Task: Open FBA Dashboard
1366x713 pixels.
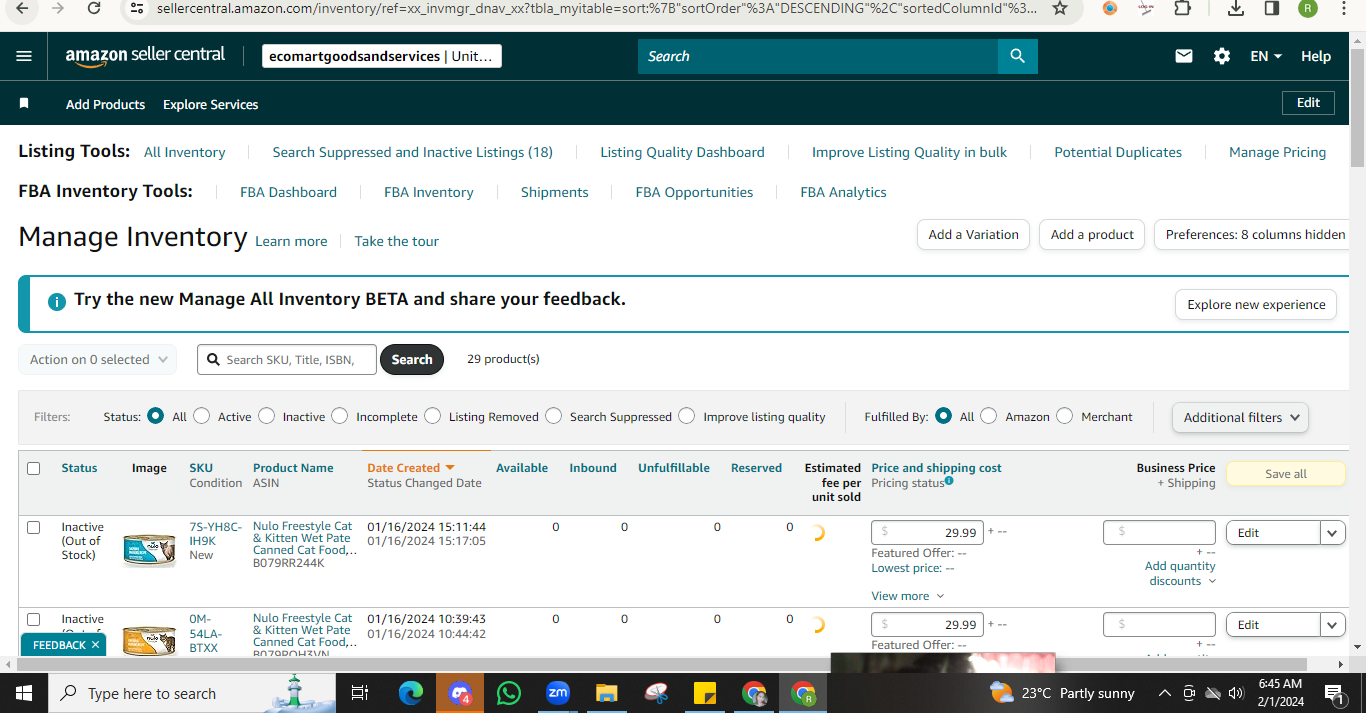Action: click(x=288, y=192)
